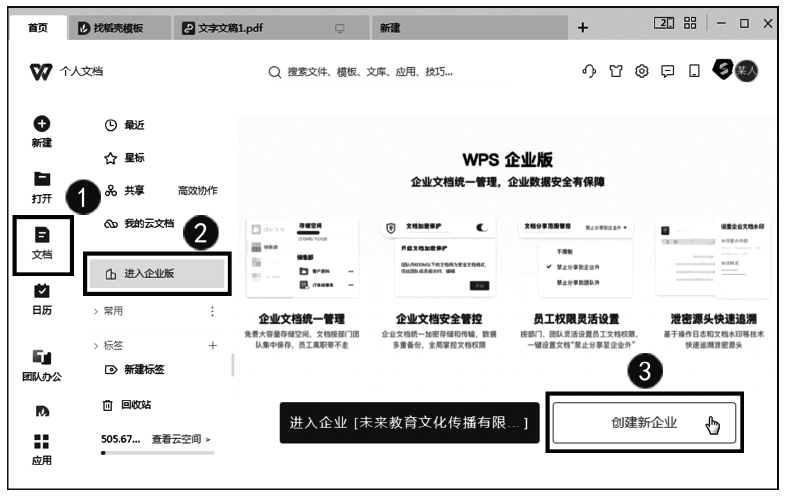Open the 打开 folder icon

click(42, 180)
